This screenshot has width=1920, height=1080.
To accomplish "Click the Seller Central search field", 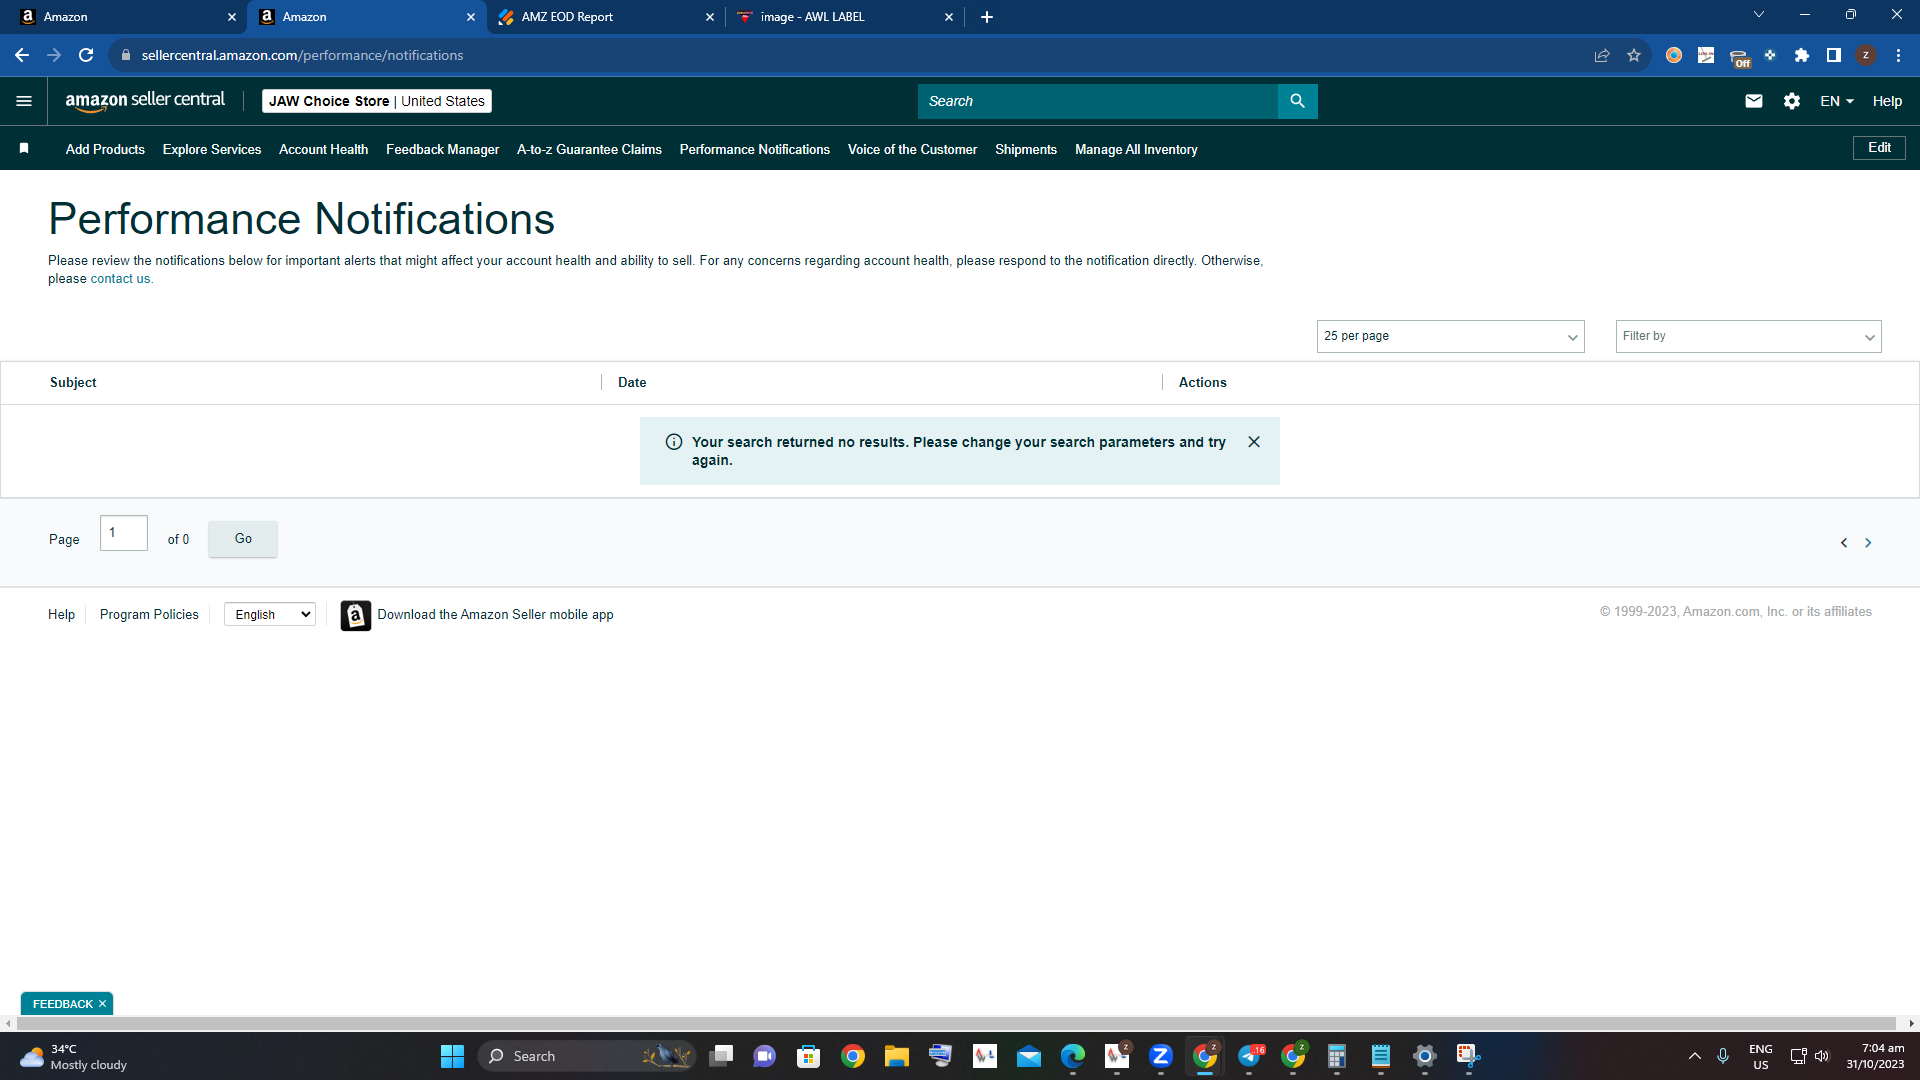I will [x=1097, y=101].
